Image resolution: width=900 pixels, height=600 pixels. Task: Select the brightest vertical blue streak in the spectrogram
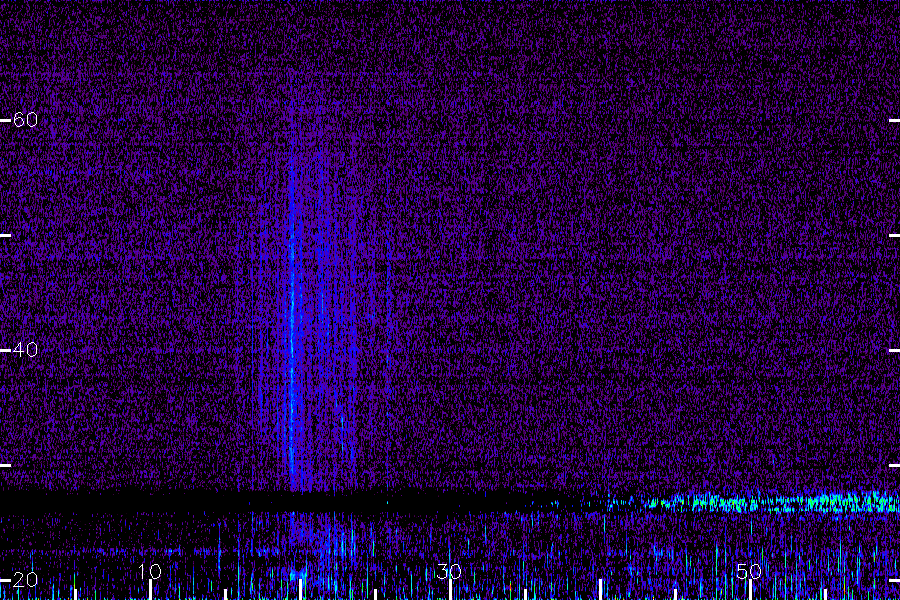[x=292, y=322]
